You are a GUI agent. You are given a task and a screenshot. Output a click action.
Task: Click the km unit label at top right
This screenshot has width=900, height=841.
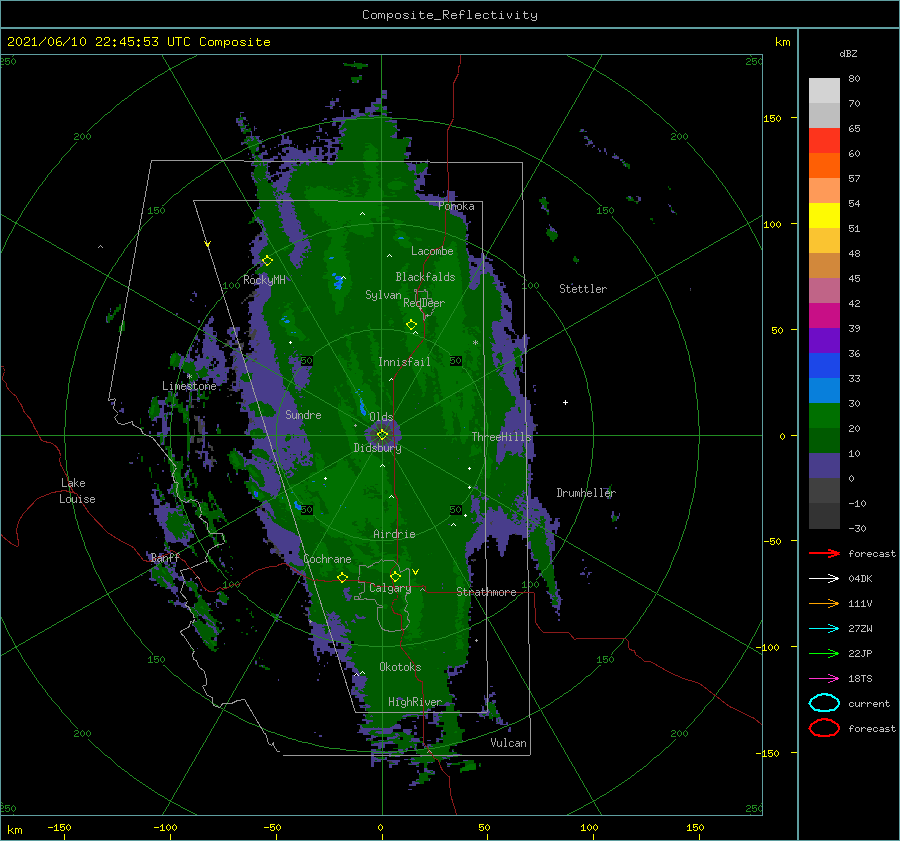click(782, 42)
